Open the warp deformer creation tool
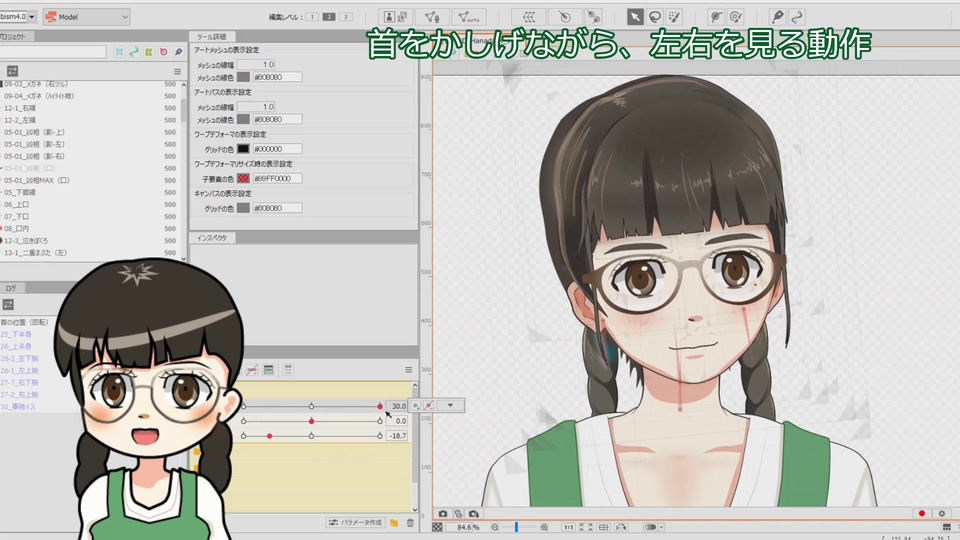 pos(529,17)
